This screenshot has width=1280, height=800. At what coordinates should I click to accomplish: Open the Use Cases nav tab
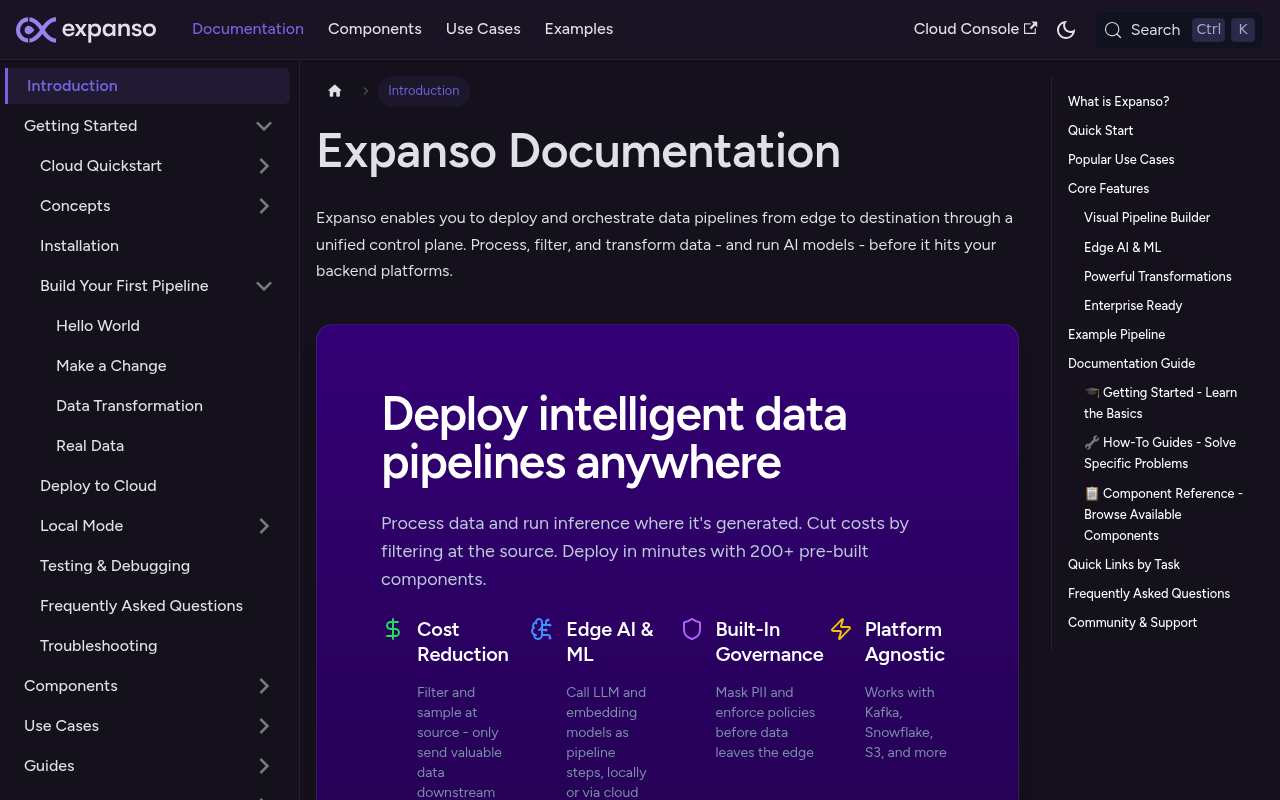coord(483,29)
